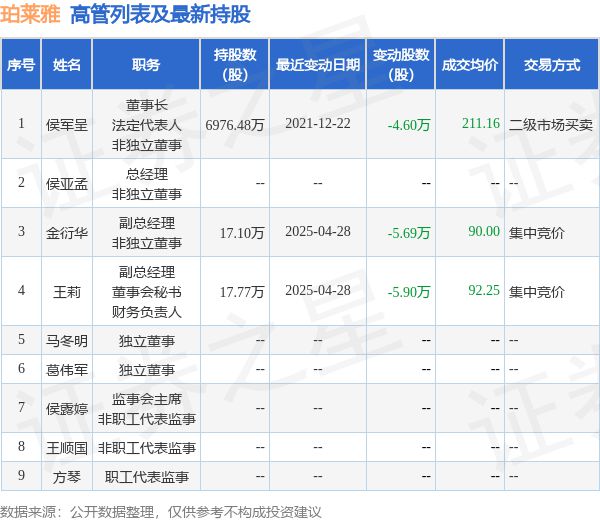Click the sequence number 1
The height and width of the screenshot is (521, 600).
[x=21, y=124]
